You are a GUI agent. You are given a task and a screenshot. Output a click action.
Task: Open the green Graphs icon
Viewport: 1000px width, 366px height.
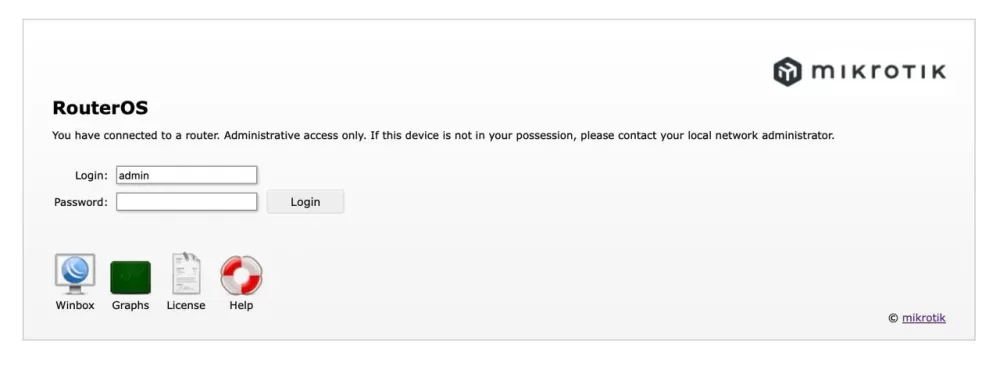131,277
